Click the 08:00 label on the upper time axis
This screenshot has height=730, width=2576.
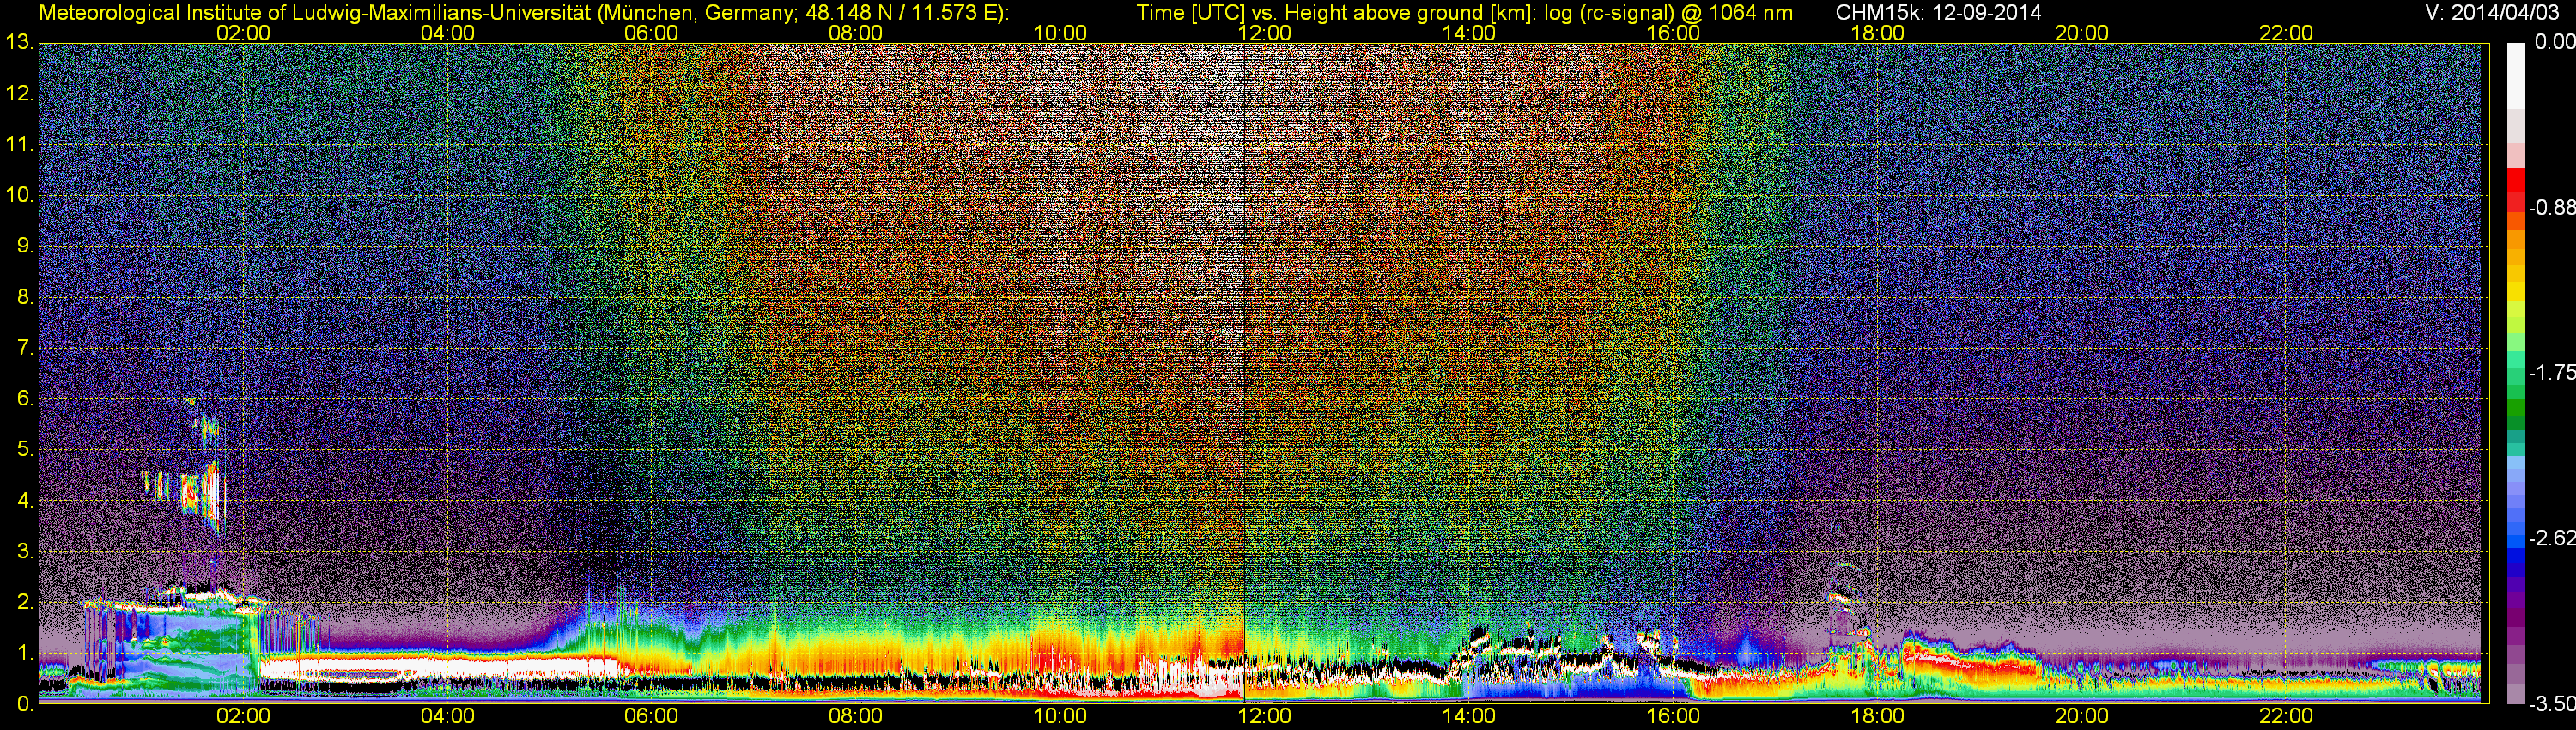(856, 33)
